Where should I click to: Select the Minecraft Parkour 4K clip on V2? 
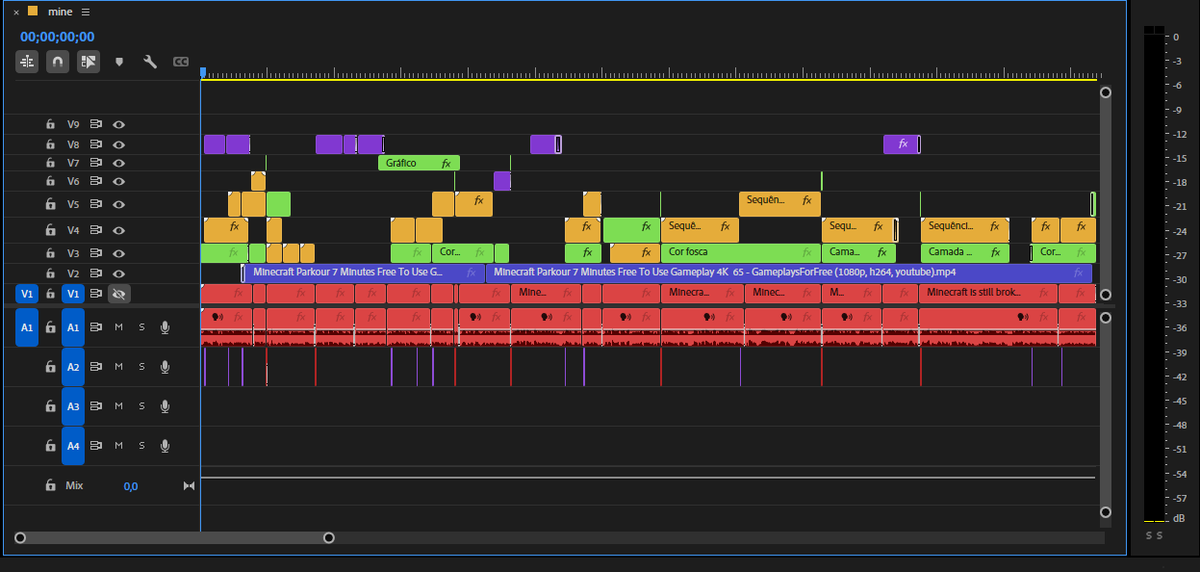tap(789, 272)
